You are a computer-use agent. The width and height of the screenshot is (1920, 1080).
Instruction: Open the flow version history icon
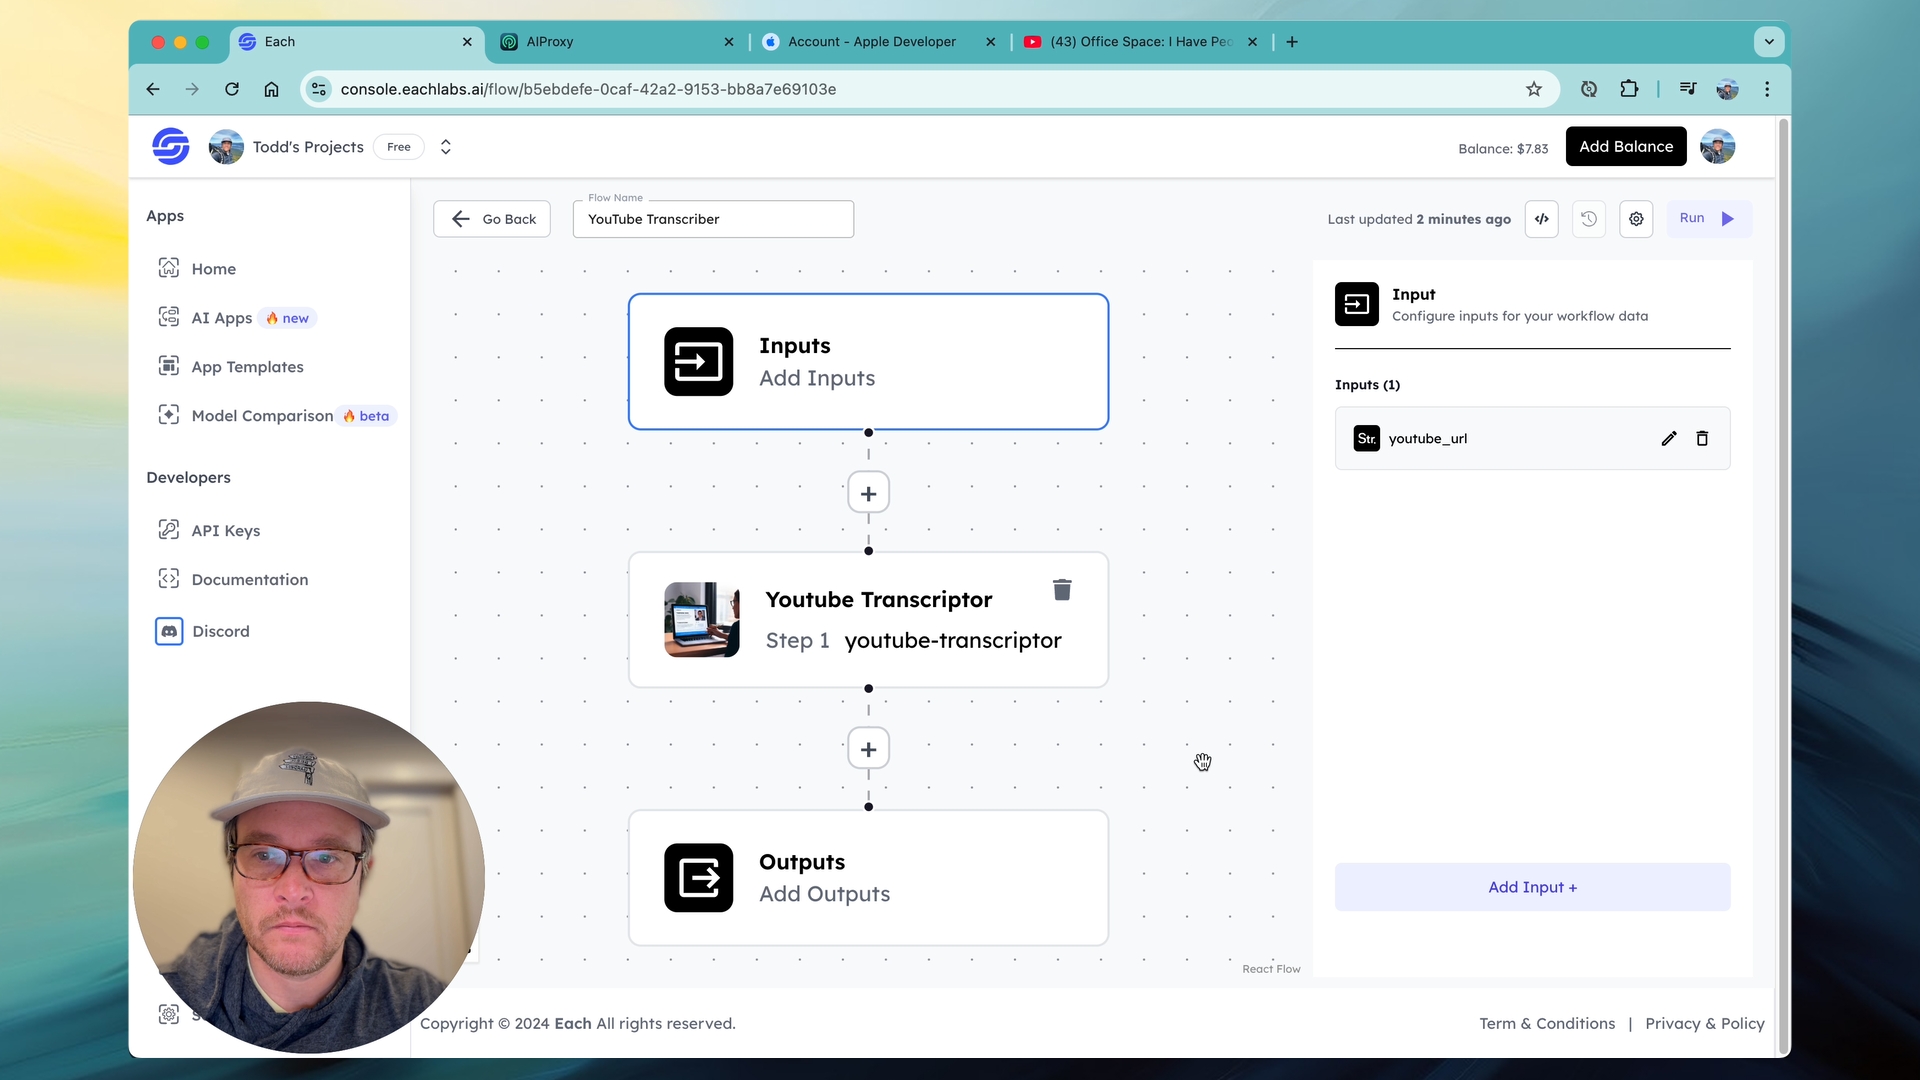[x=1589, y=219]
